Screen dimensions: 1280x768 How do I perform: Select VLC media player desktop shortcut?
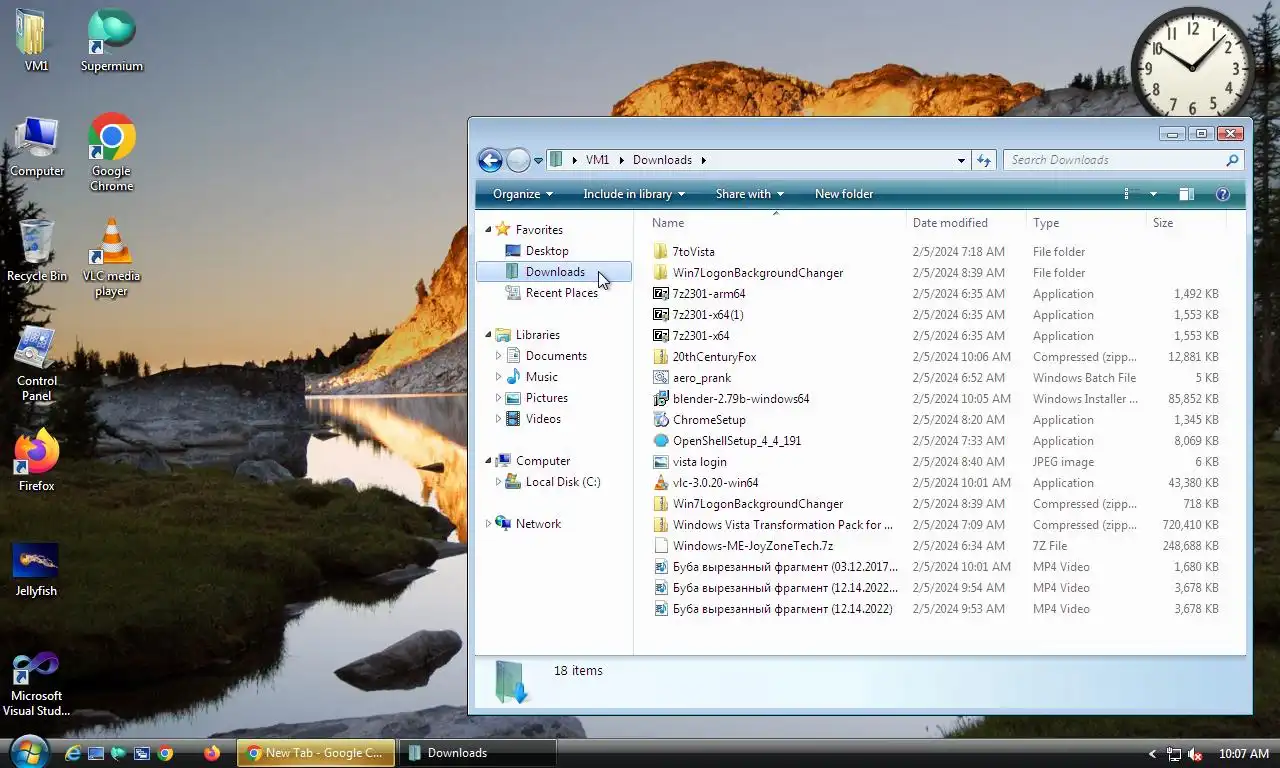[x=111, y=258]
